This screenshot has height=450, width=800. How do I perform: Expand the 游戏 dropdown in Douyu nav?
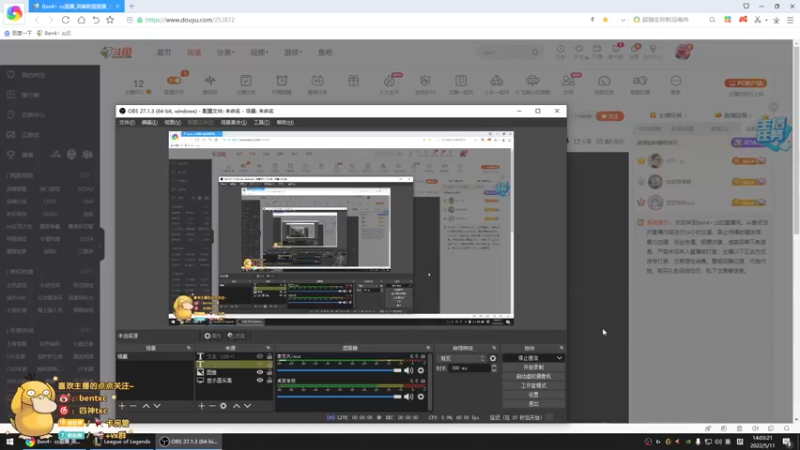tap(293, 53)
